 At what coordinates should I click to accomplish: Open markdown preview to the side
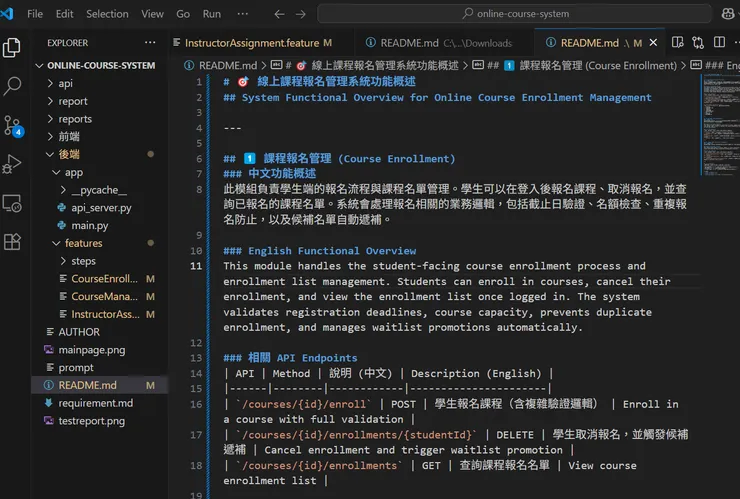(x=678, y=42)
